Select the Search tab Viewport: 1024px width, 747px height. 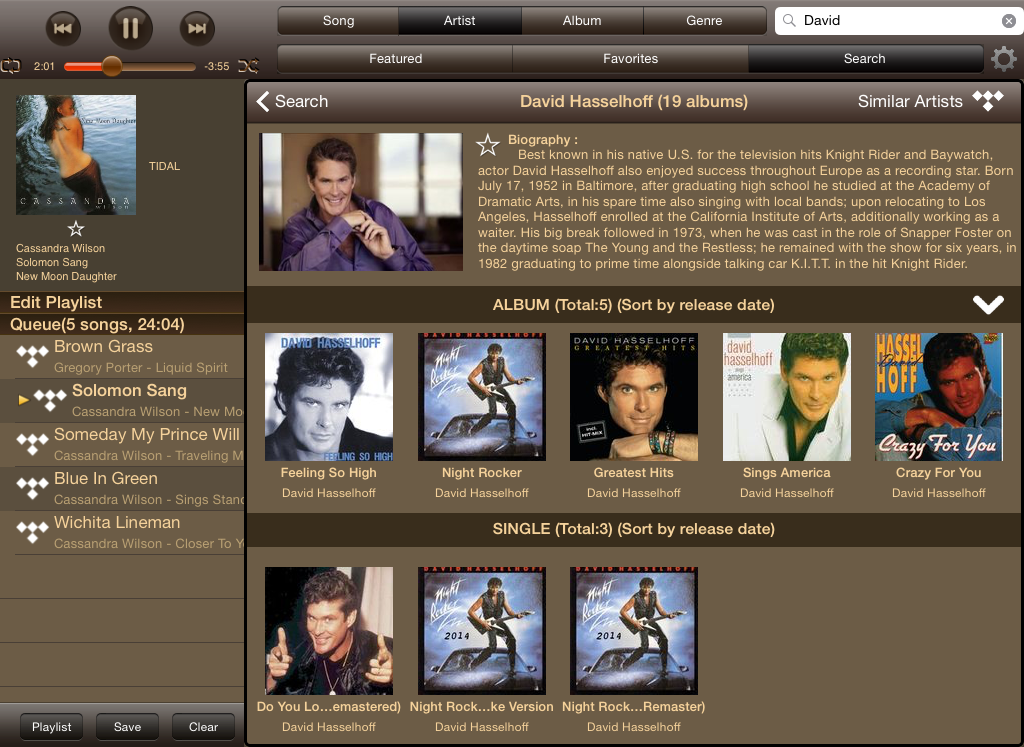865,59
